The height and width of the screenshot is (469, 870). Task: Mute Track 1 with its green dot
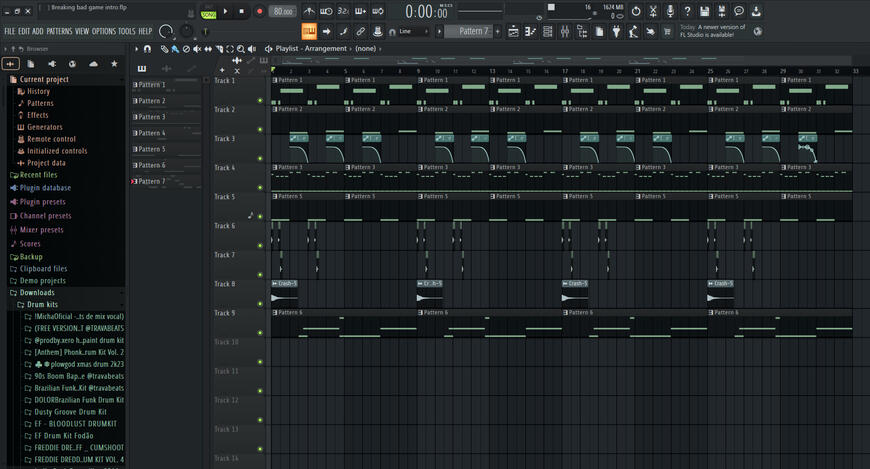[x=260, y=100]
